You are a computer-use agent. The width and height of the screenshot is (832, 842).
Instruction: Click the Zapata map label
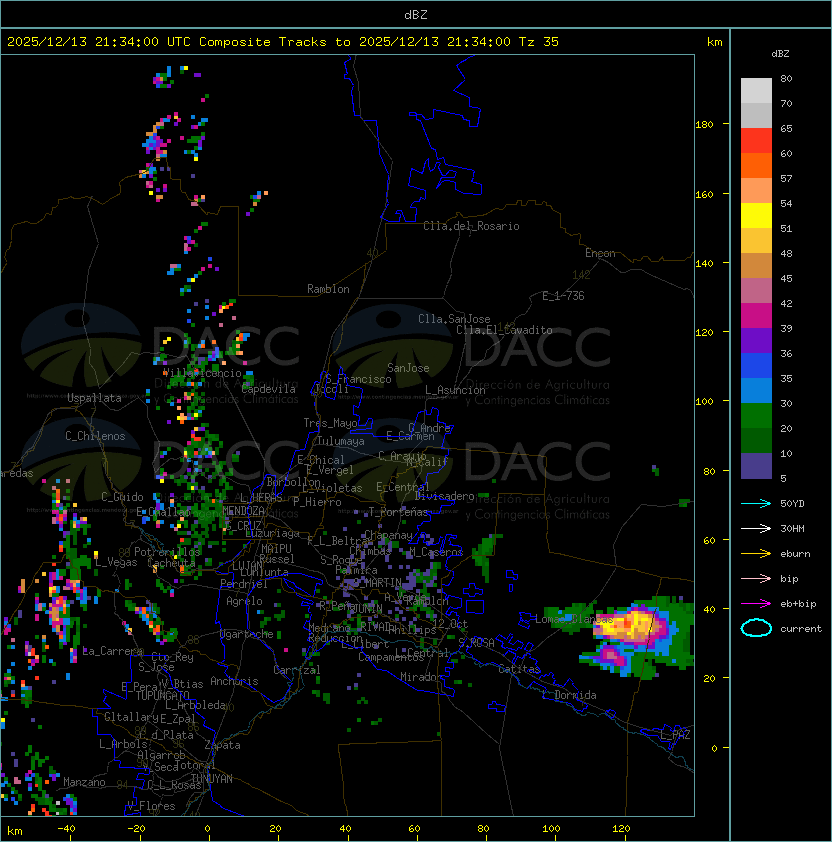[222, 745]
